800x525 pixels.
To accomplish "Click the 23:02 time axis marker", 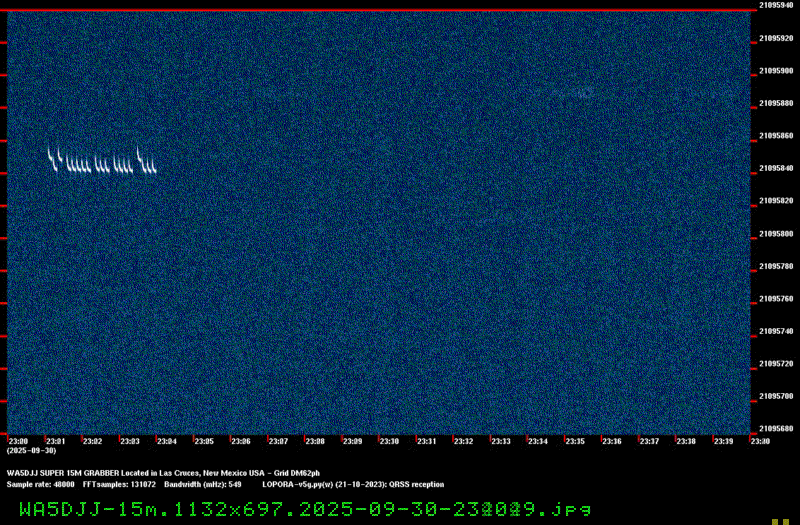I will (93, 441).
